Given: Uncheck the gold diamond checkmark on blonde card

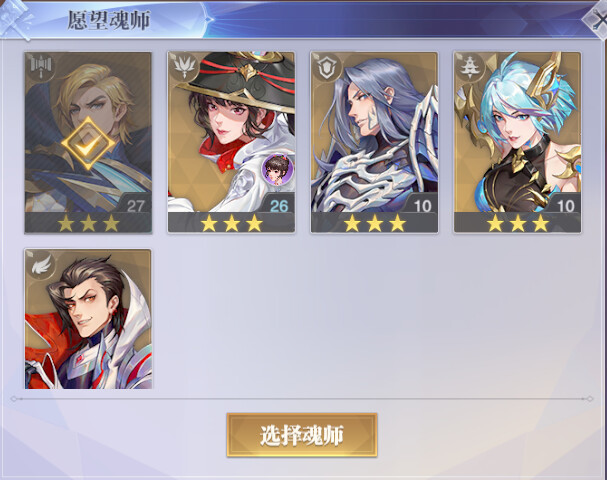Looking at the screenshot, I should pyautogui.click(x=88, y=144).
